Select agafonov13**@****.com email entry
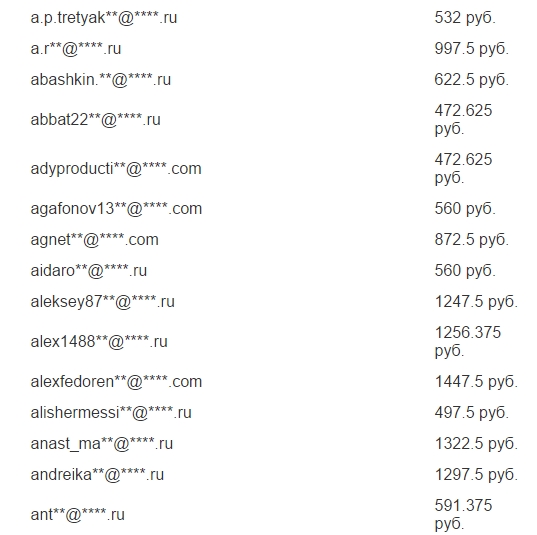This screenshot has height=535, width=537. tap(116, 209)
